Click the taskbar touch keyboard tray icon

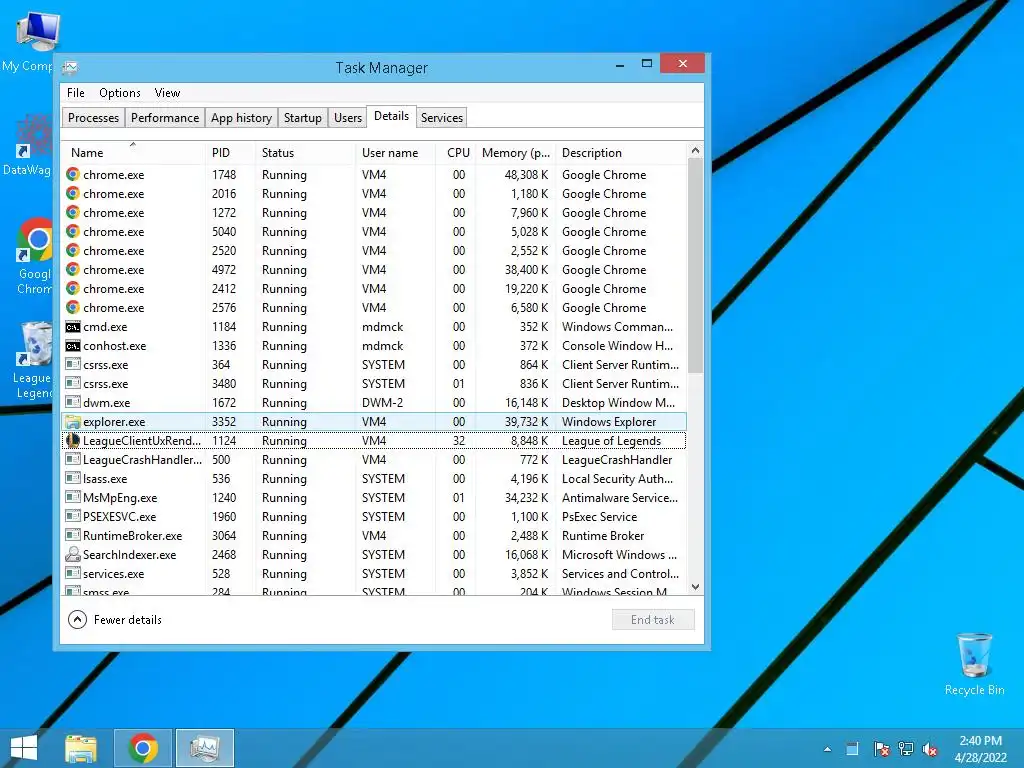(852, 749)
